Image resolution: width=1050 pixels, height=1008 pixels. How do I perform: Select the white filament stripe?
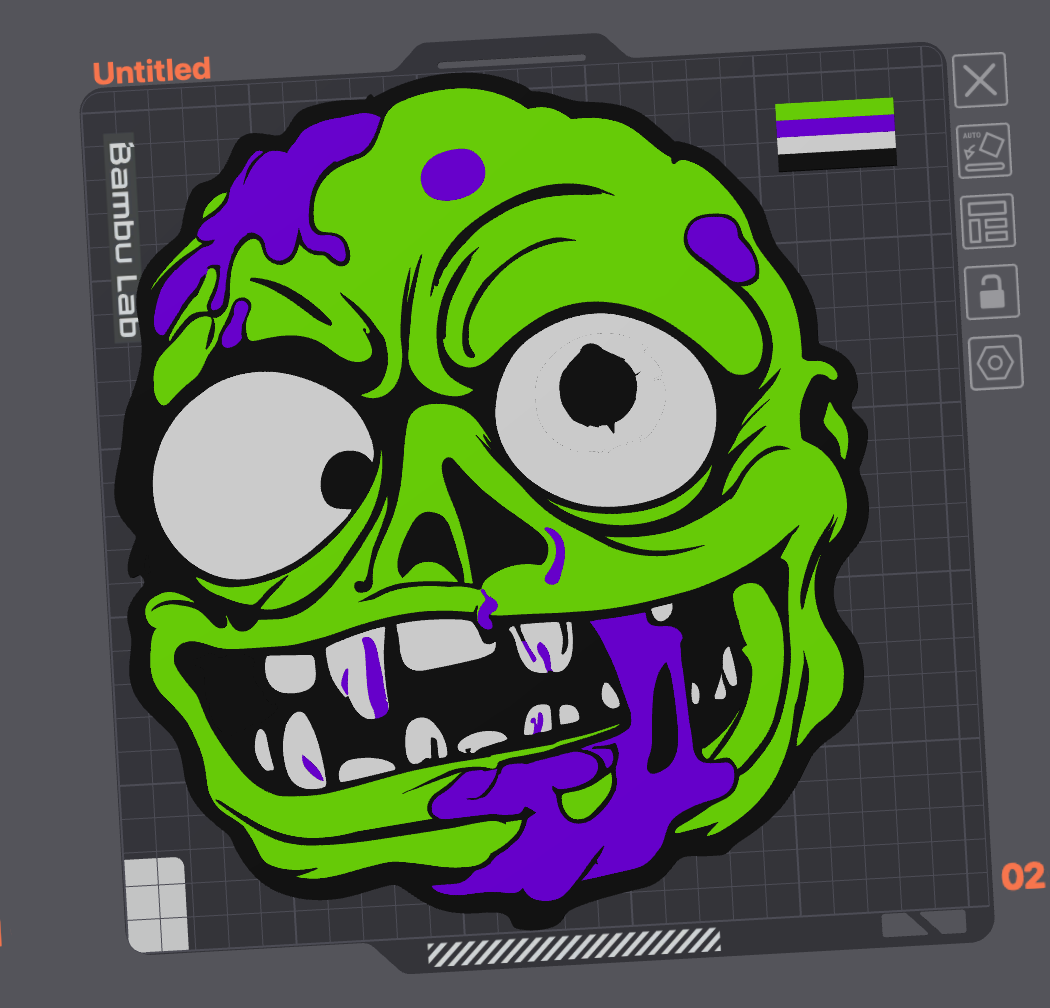(x=838, y=143)
